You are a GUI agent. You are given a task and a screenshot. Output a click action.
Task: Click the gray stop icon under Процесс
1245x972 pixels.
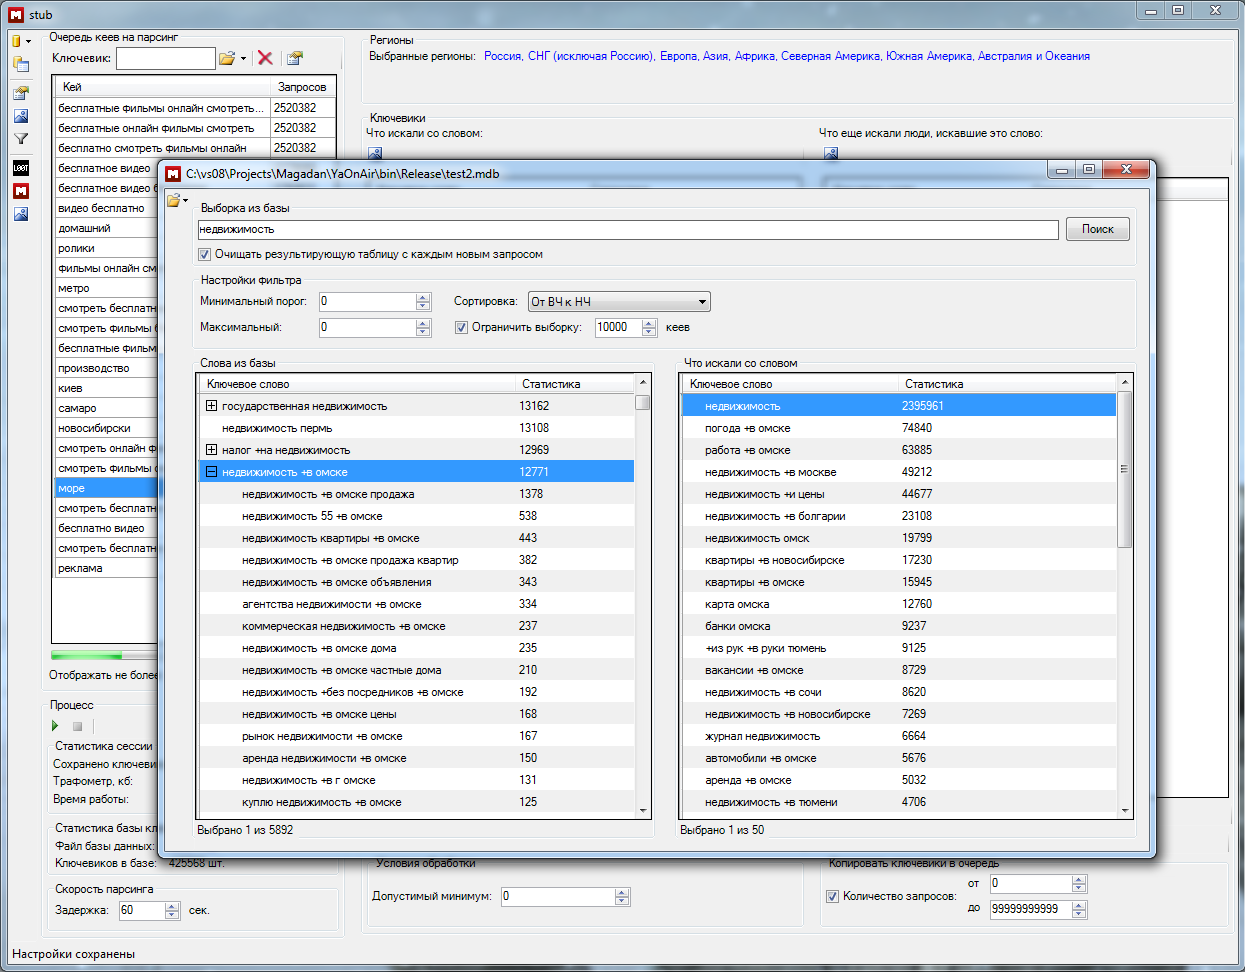point(77,726)
